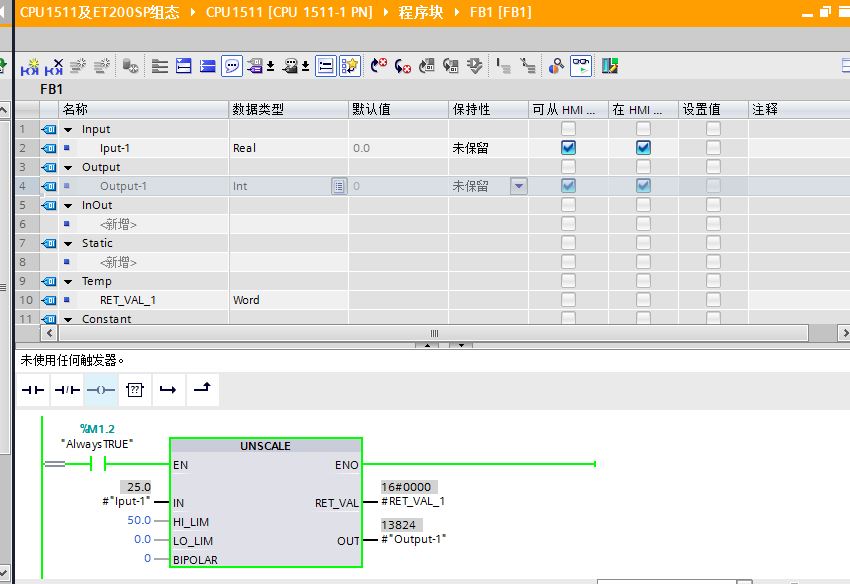Click the tag information speech bubble icon
The image size is (850, 584).
(291, 66)
